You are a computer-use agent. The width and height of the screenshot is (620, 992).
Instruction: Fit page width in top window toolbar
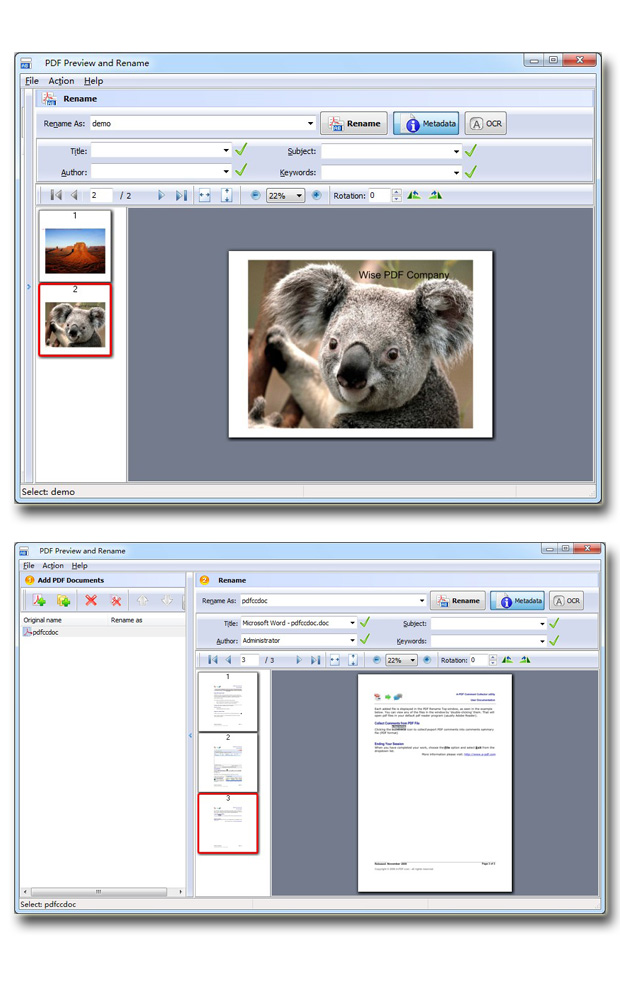coord(204,195)
